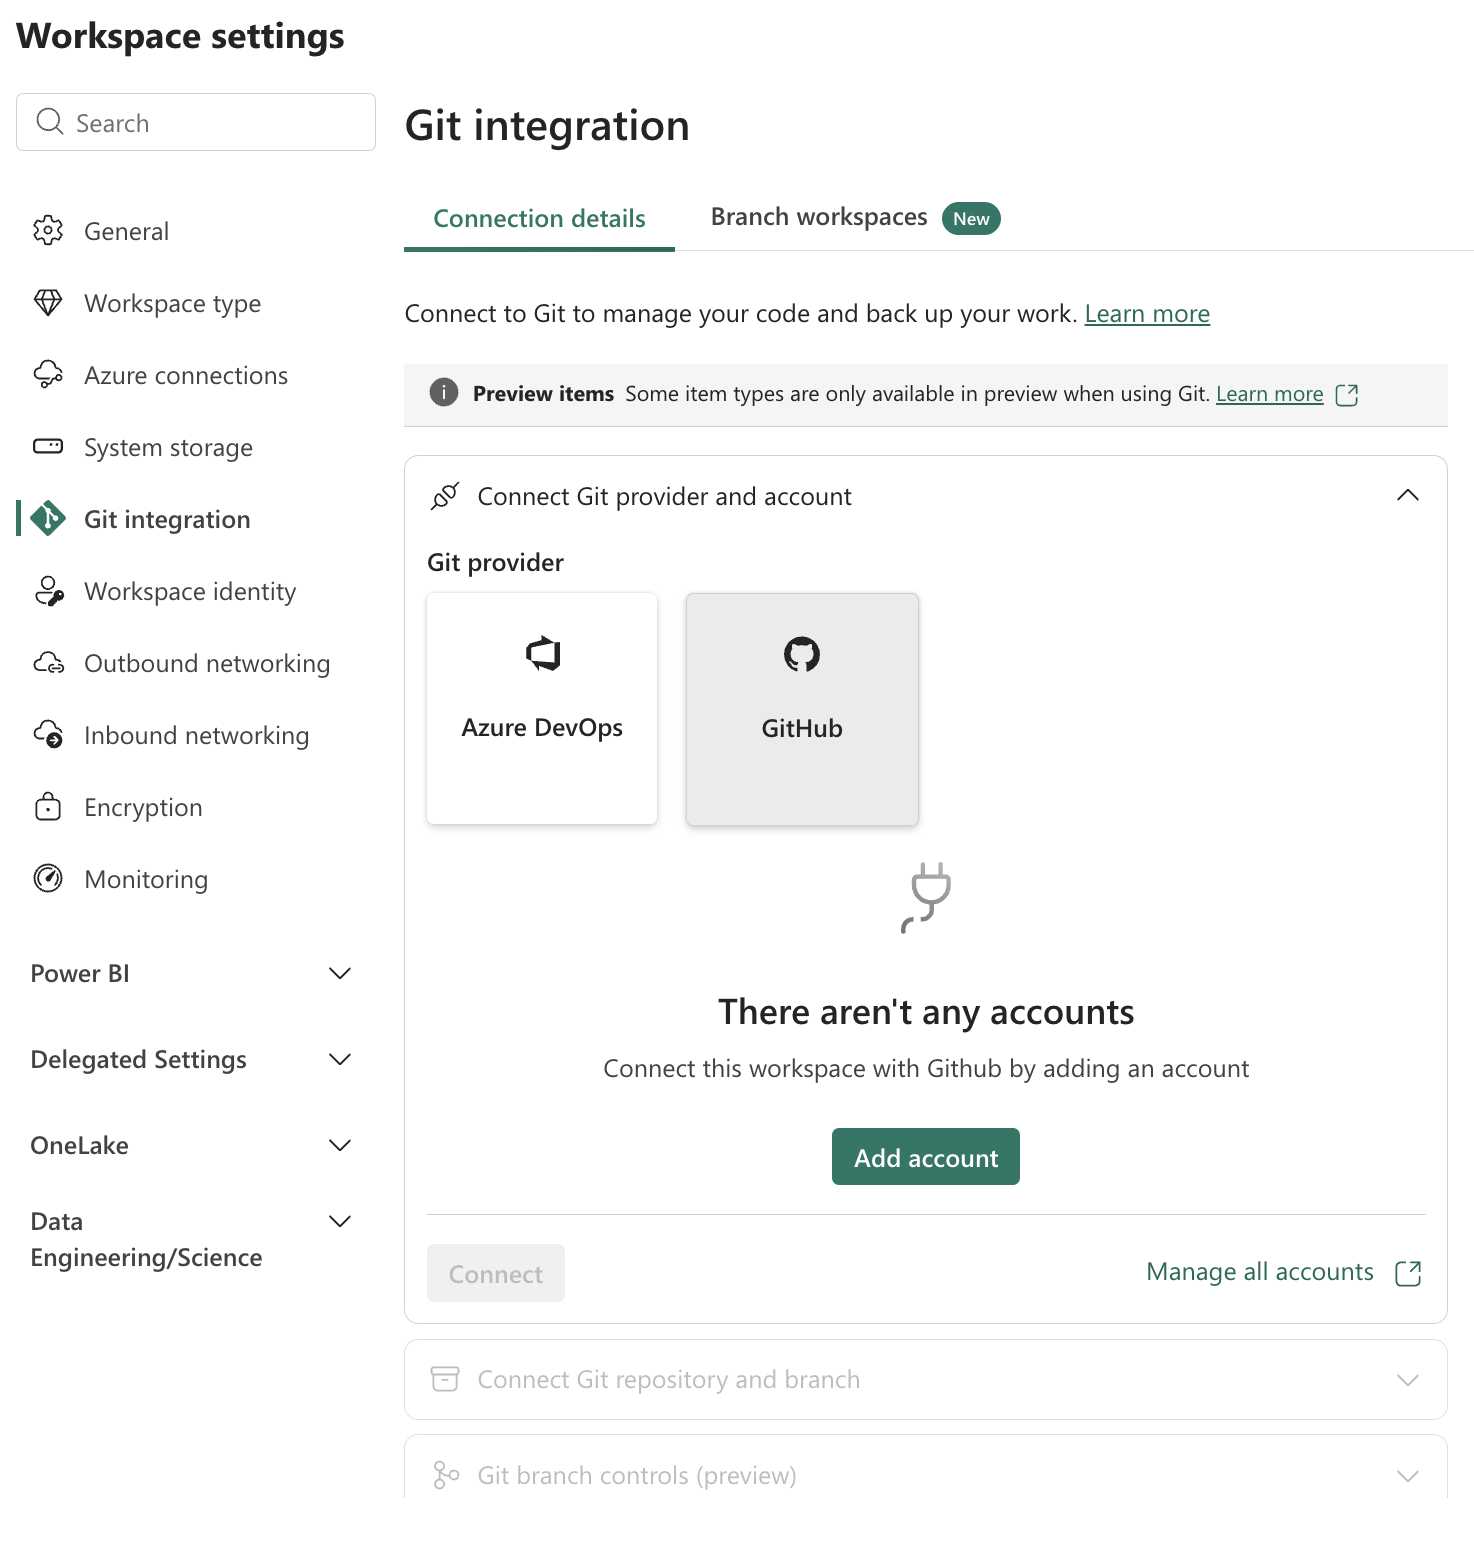
Task: Expand the Power BI settings group
Action: click(x=340, y=973)
